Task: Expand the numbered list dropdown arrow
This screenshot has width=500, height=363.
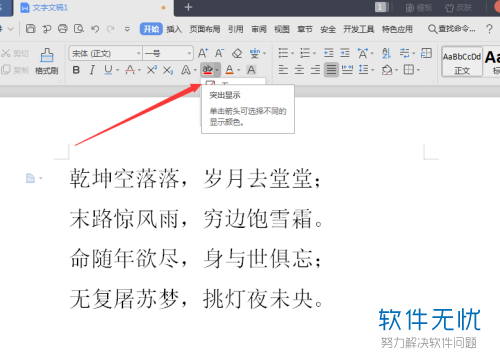Action: pyautogui.click(x=314, y=53)
